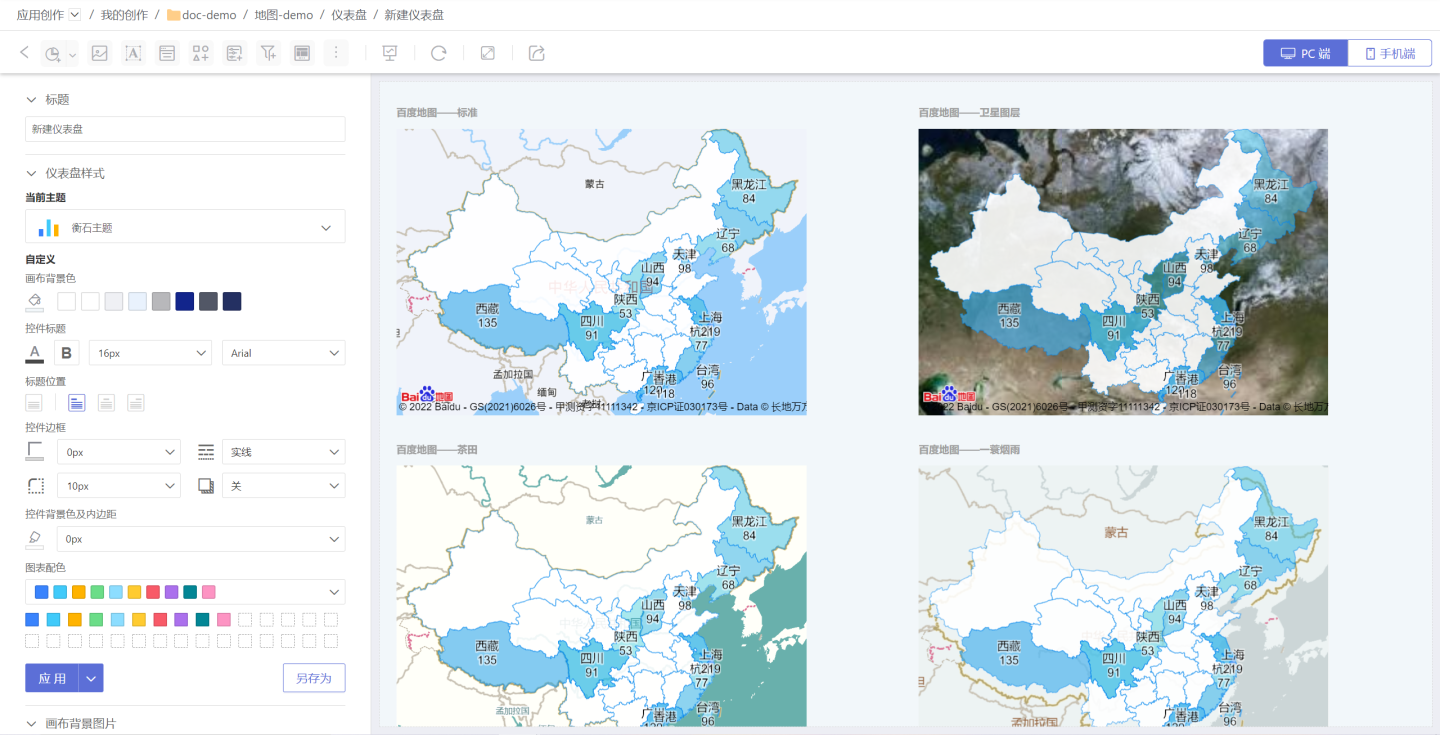Image resolution: width=1440 pixels, height=735 pixels.
Task: Insert a text box widget
Action: point(133,53)
